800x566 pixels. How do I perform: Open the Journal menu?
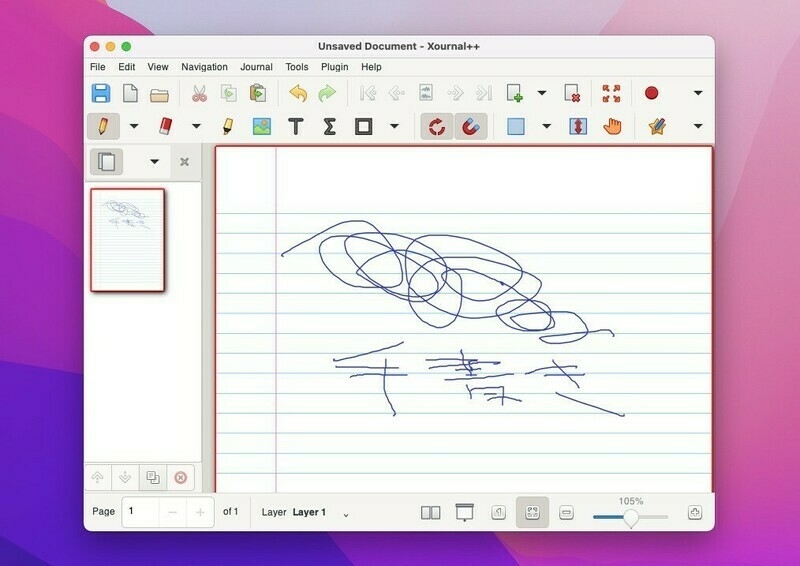255,67
